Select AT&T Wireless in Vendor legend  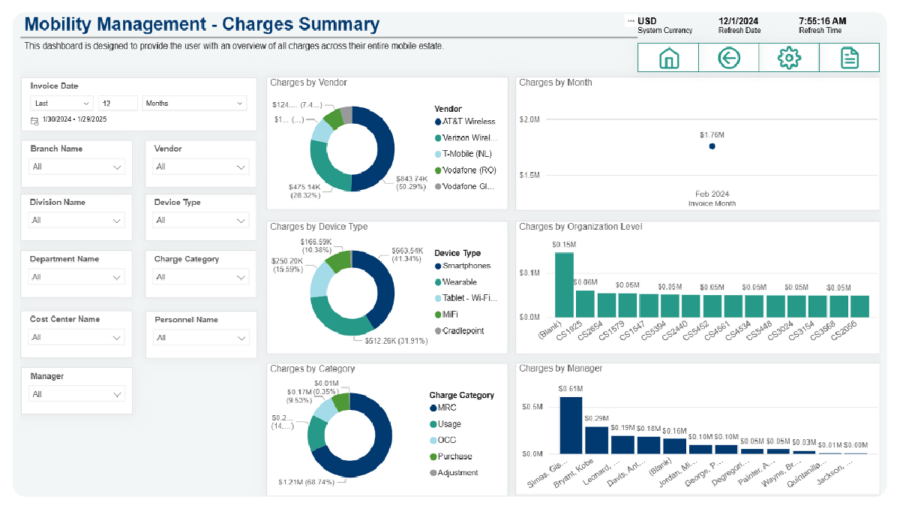click(x=465, y=122)
